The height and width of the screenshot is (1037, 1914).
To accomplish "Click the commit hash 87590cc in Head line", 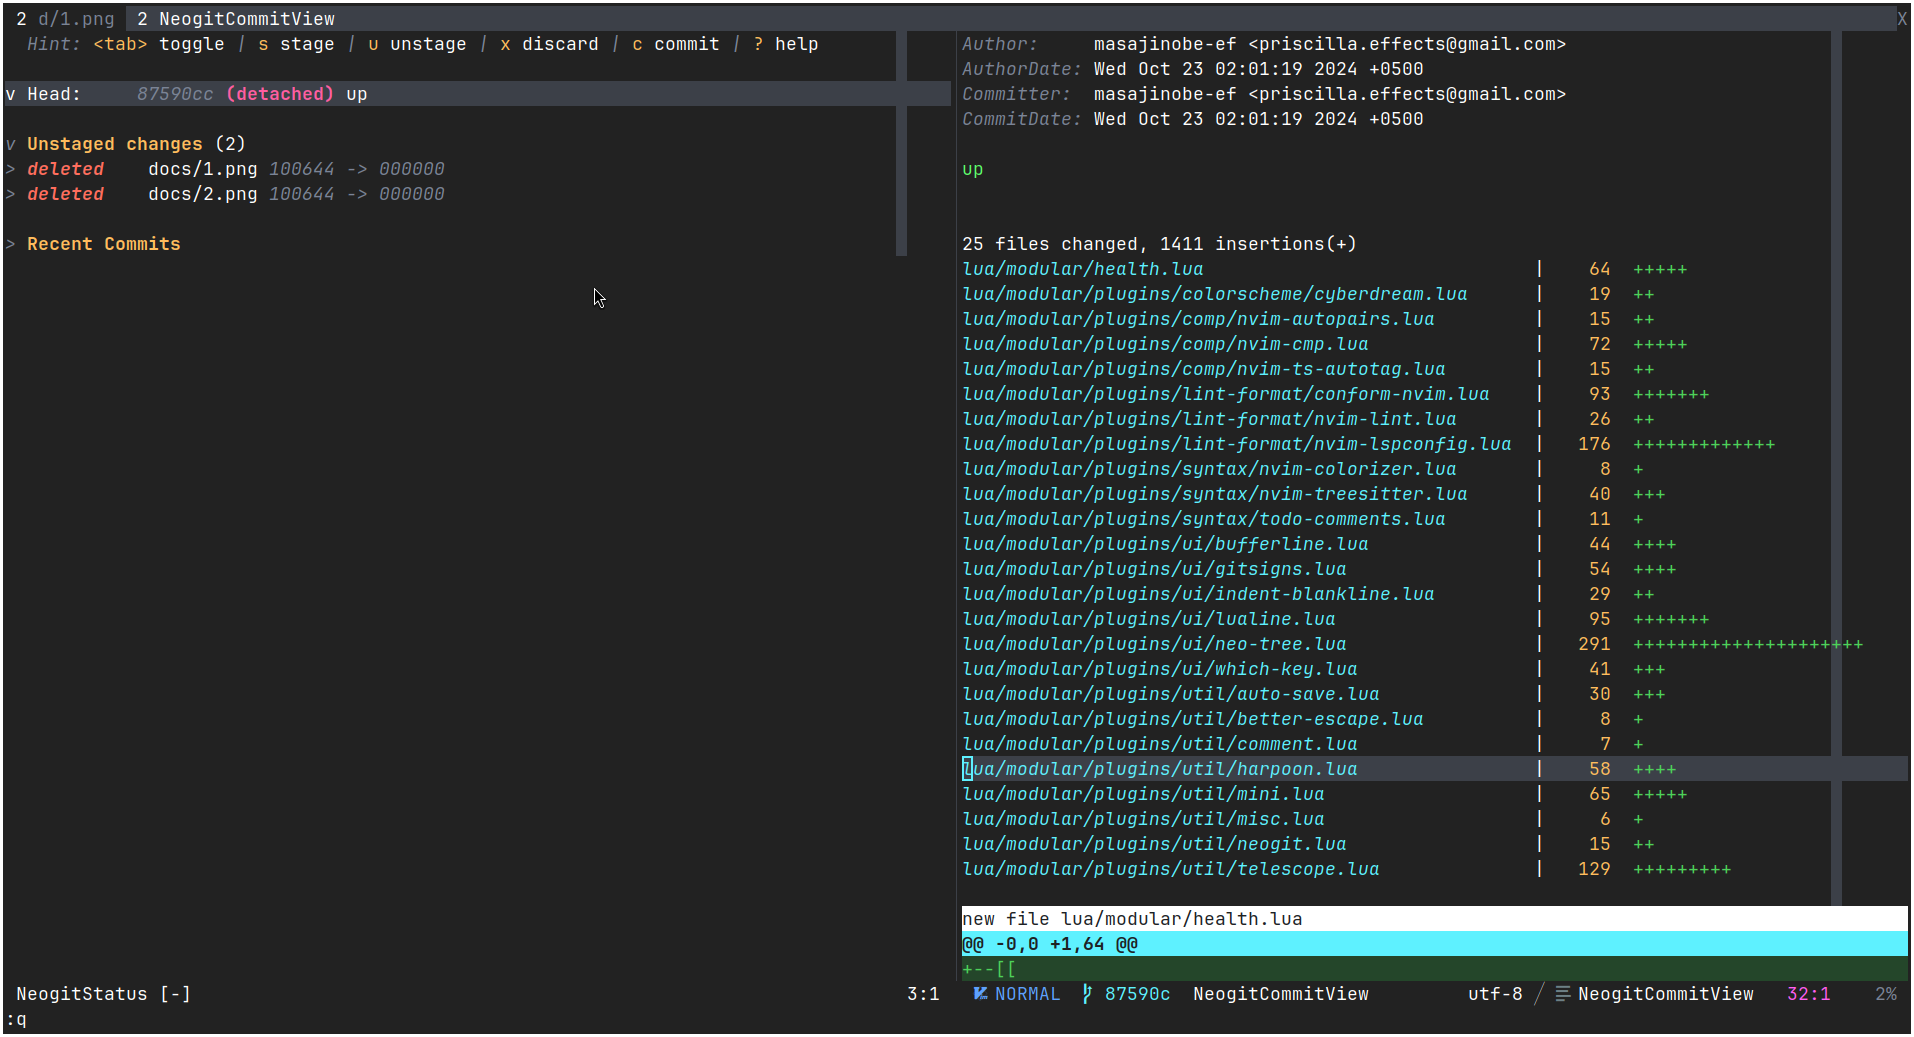I will coord(175,94).
